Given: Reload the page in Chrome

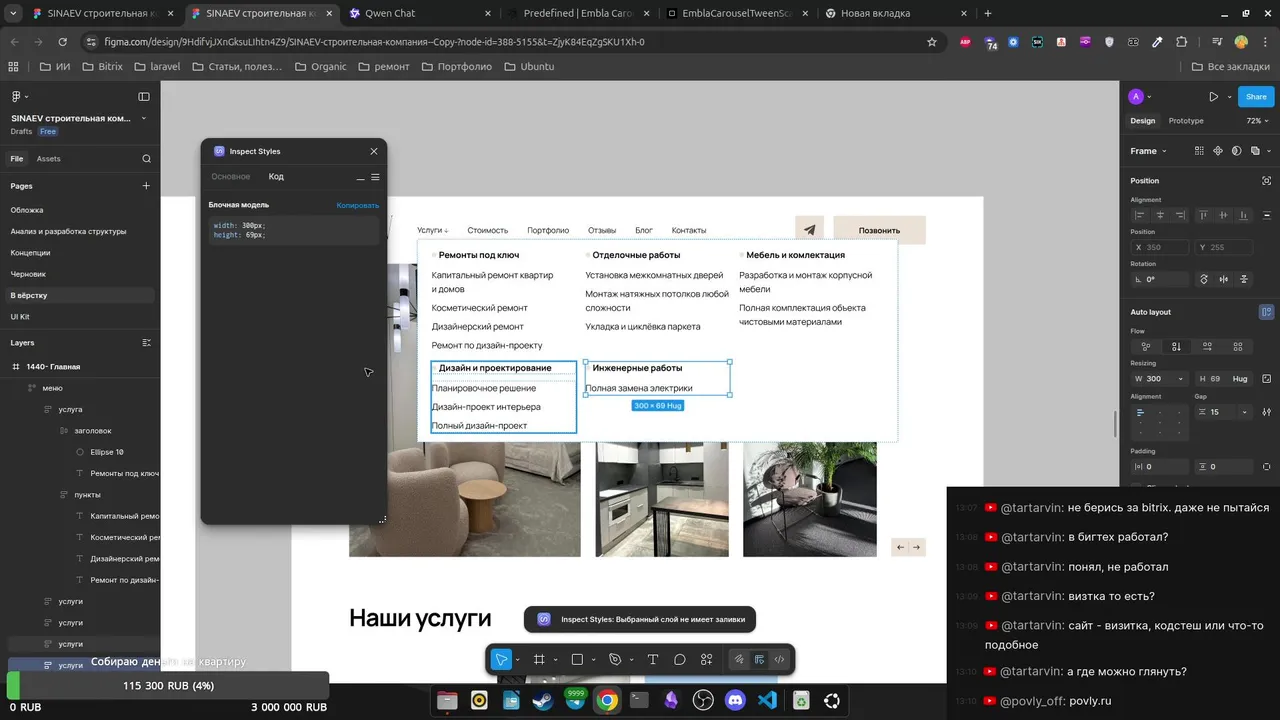Looking at the screenshot, I should pyautogui.click(x=62, y=42).
